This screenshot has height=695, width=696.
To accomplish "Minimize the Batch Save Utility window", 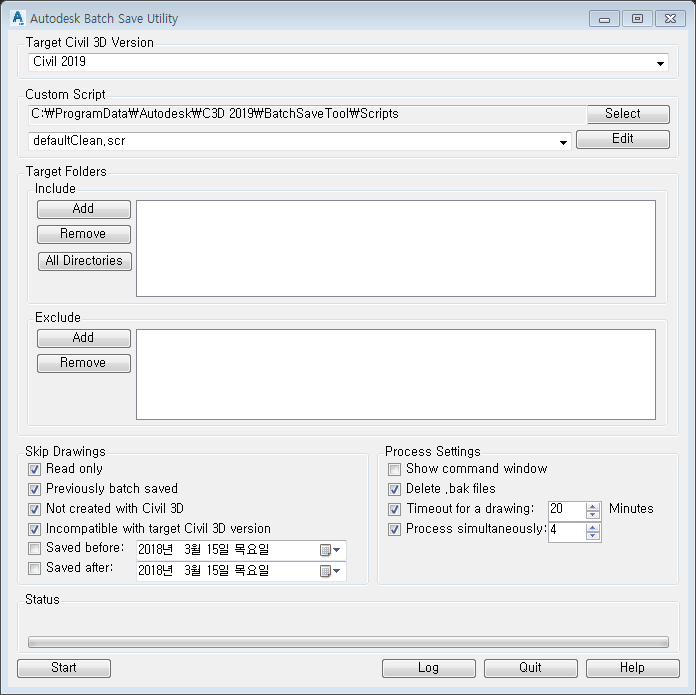I will pyautogui.click(x=605, y=19).
